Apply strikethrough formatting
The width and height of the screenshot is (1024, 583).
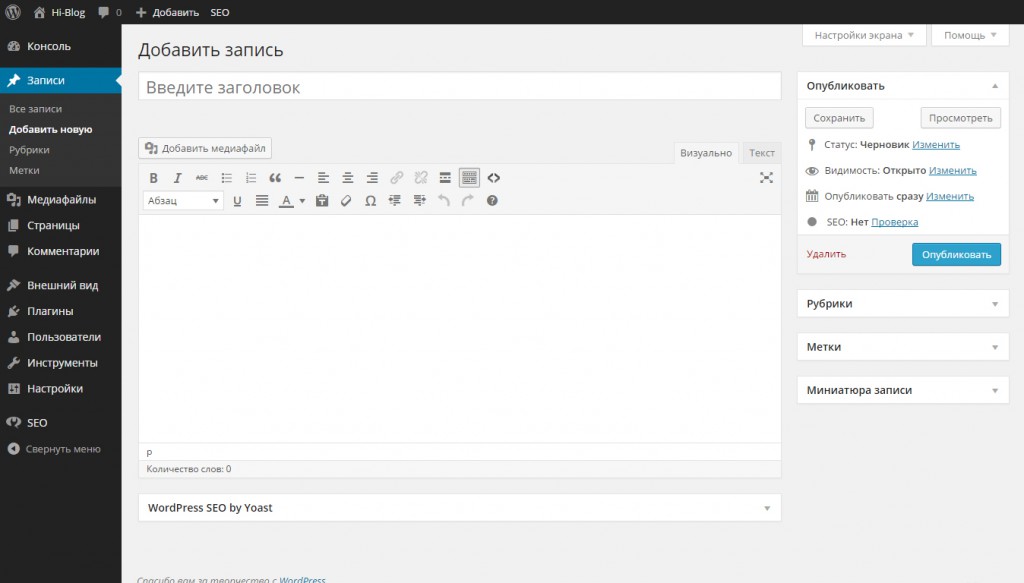(x=202, y=178)
